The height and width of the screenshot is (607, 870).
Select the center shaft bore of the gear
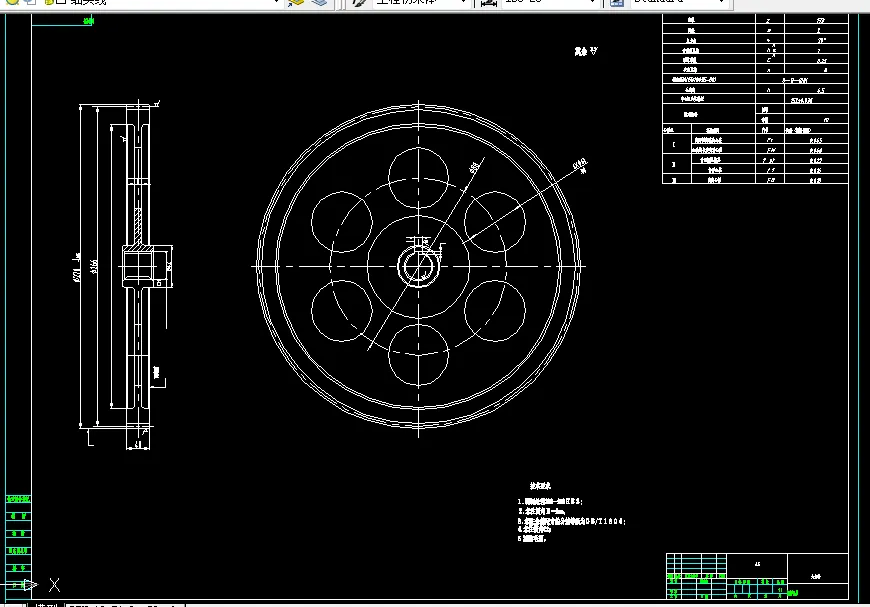(x=418, y=267)
